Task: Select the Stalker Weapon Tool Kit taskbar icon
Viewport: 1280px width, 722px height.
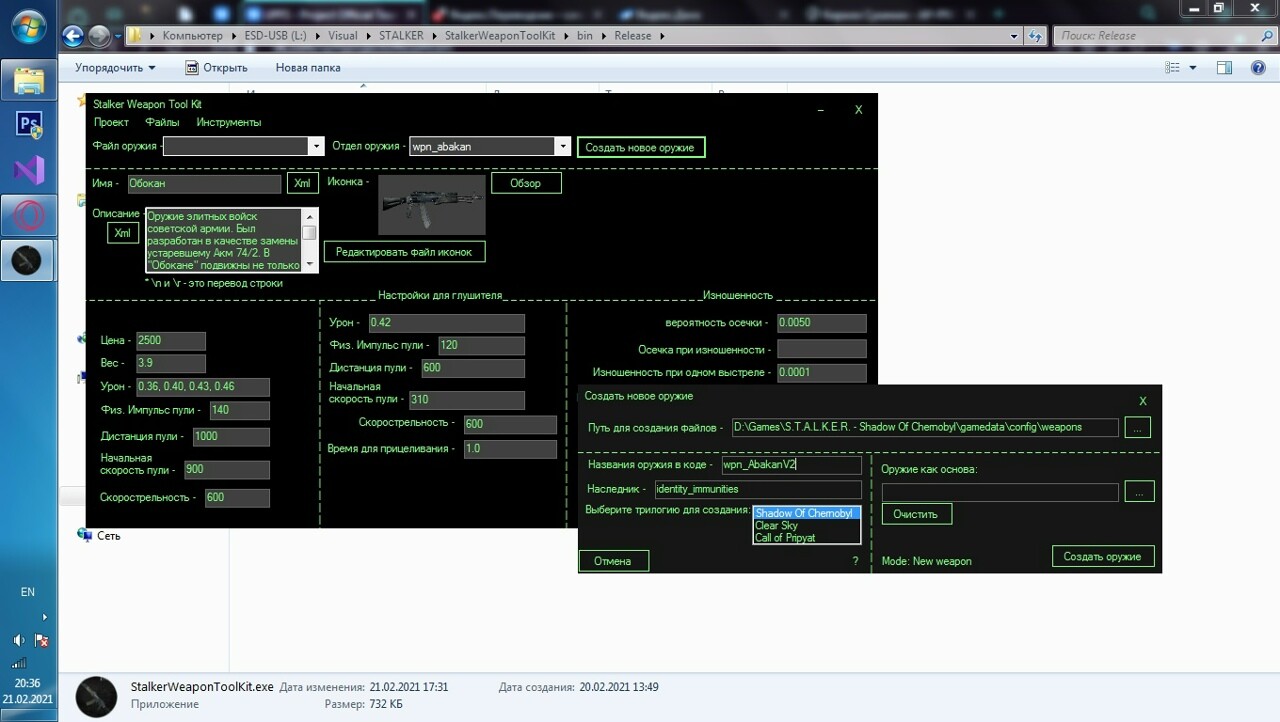Action: 28,260
